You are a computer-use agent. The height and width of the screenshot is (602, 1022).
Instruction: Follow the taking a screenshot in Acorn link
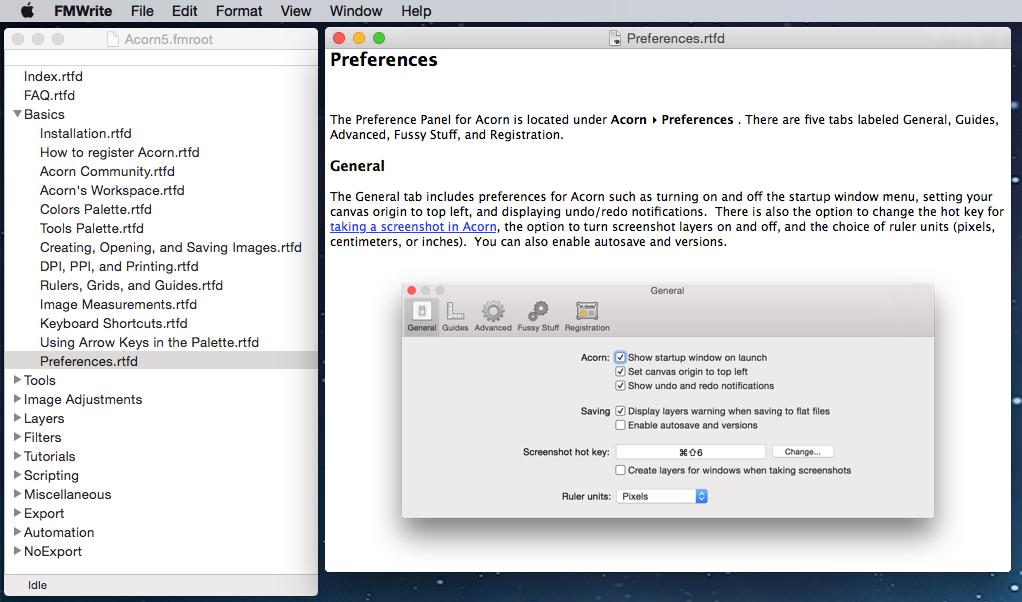tap(413, 227)
